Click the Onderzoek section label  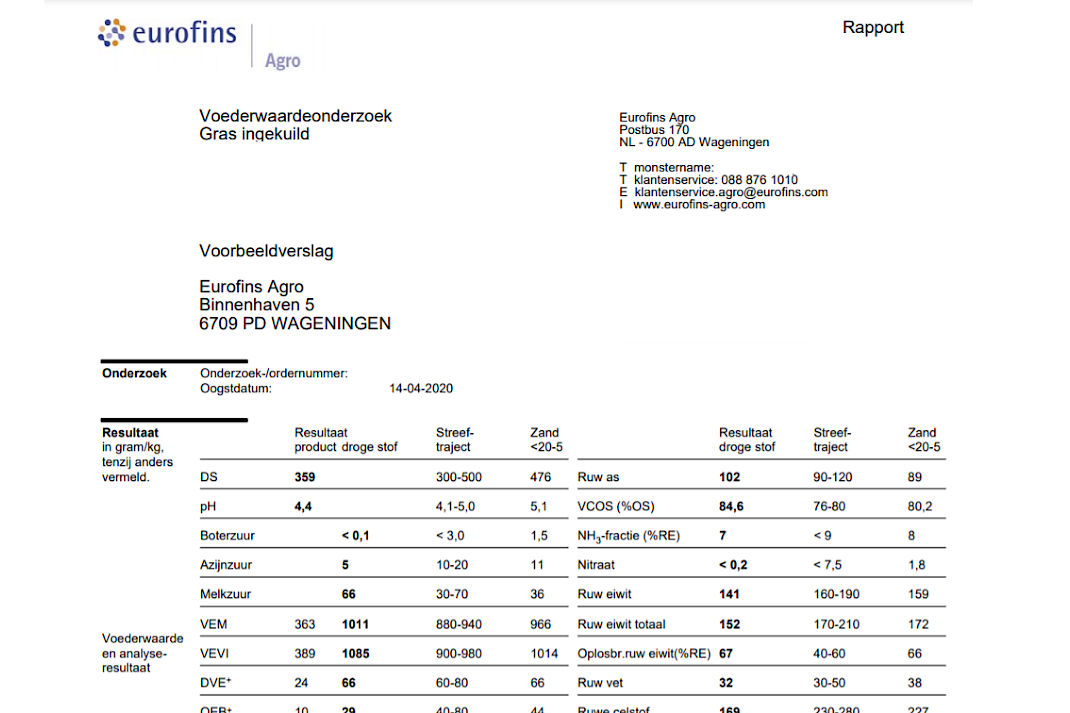tap(134, 373)
